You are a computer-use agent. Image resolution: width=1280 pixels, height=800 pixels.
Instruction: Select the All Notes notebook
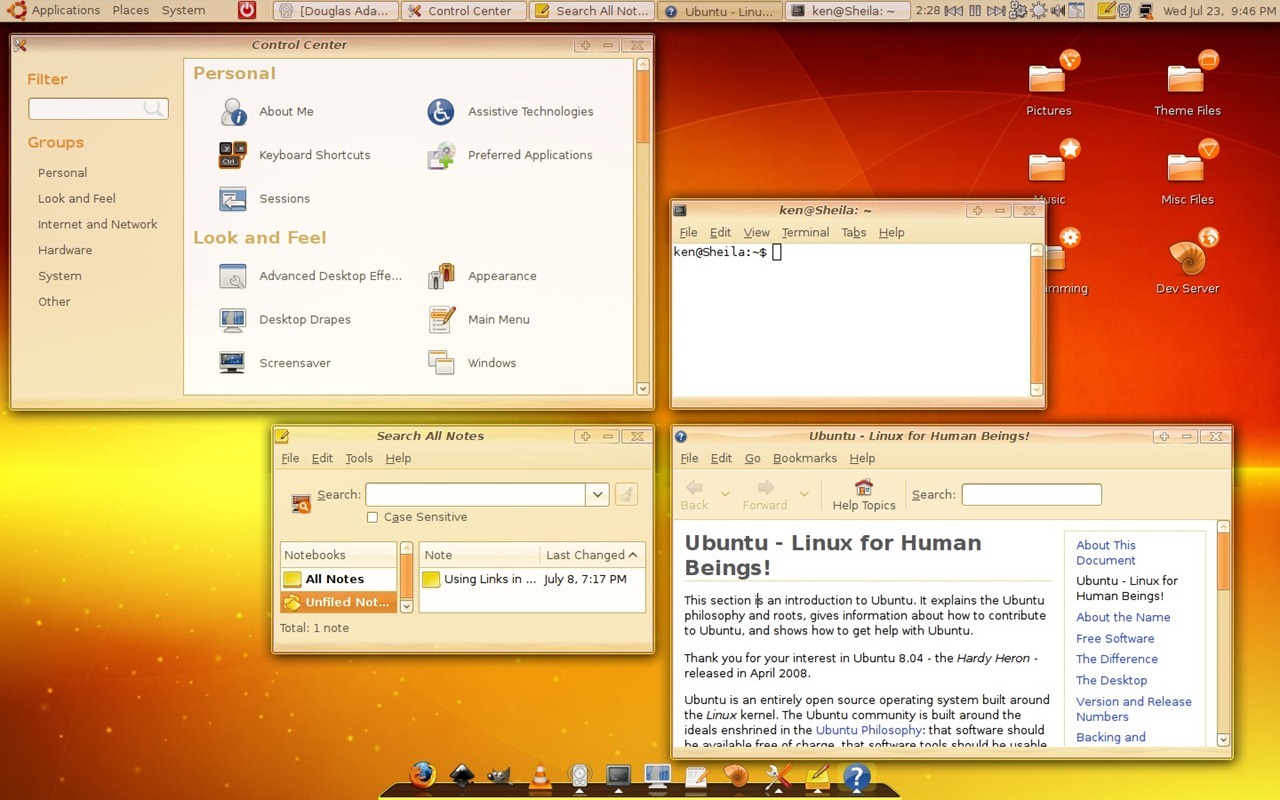pos(339,579)
